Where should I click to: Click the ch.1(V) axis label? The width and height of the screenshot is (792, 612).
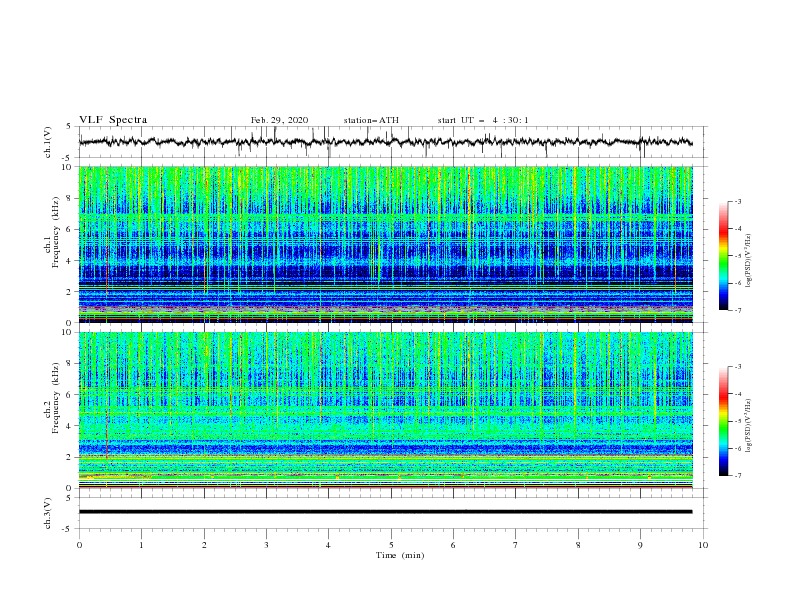48,142
